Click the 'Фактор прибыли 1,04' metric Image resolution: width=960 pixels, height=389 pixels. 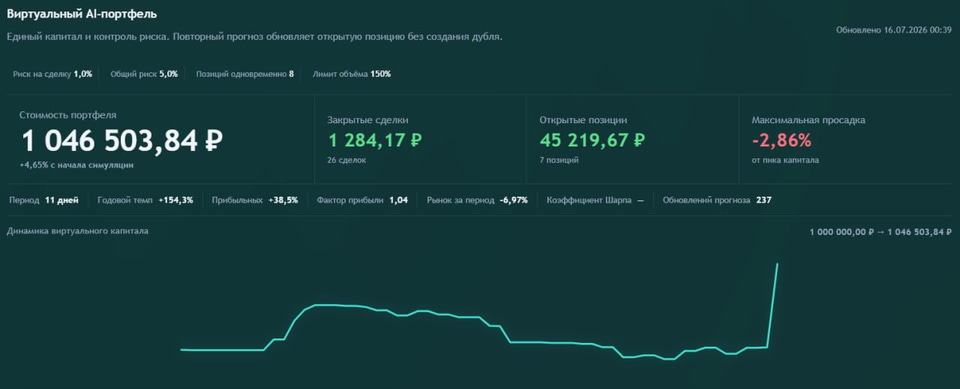[362, 200]
